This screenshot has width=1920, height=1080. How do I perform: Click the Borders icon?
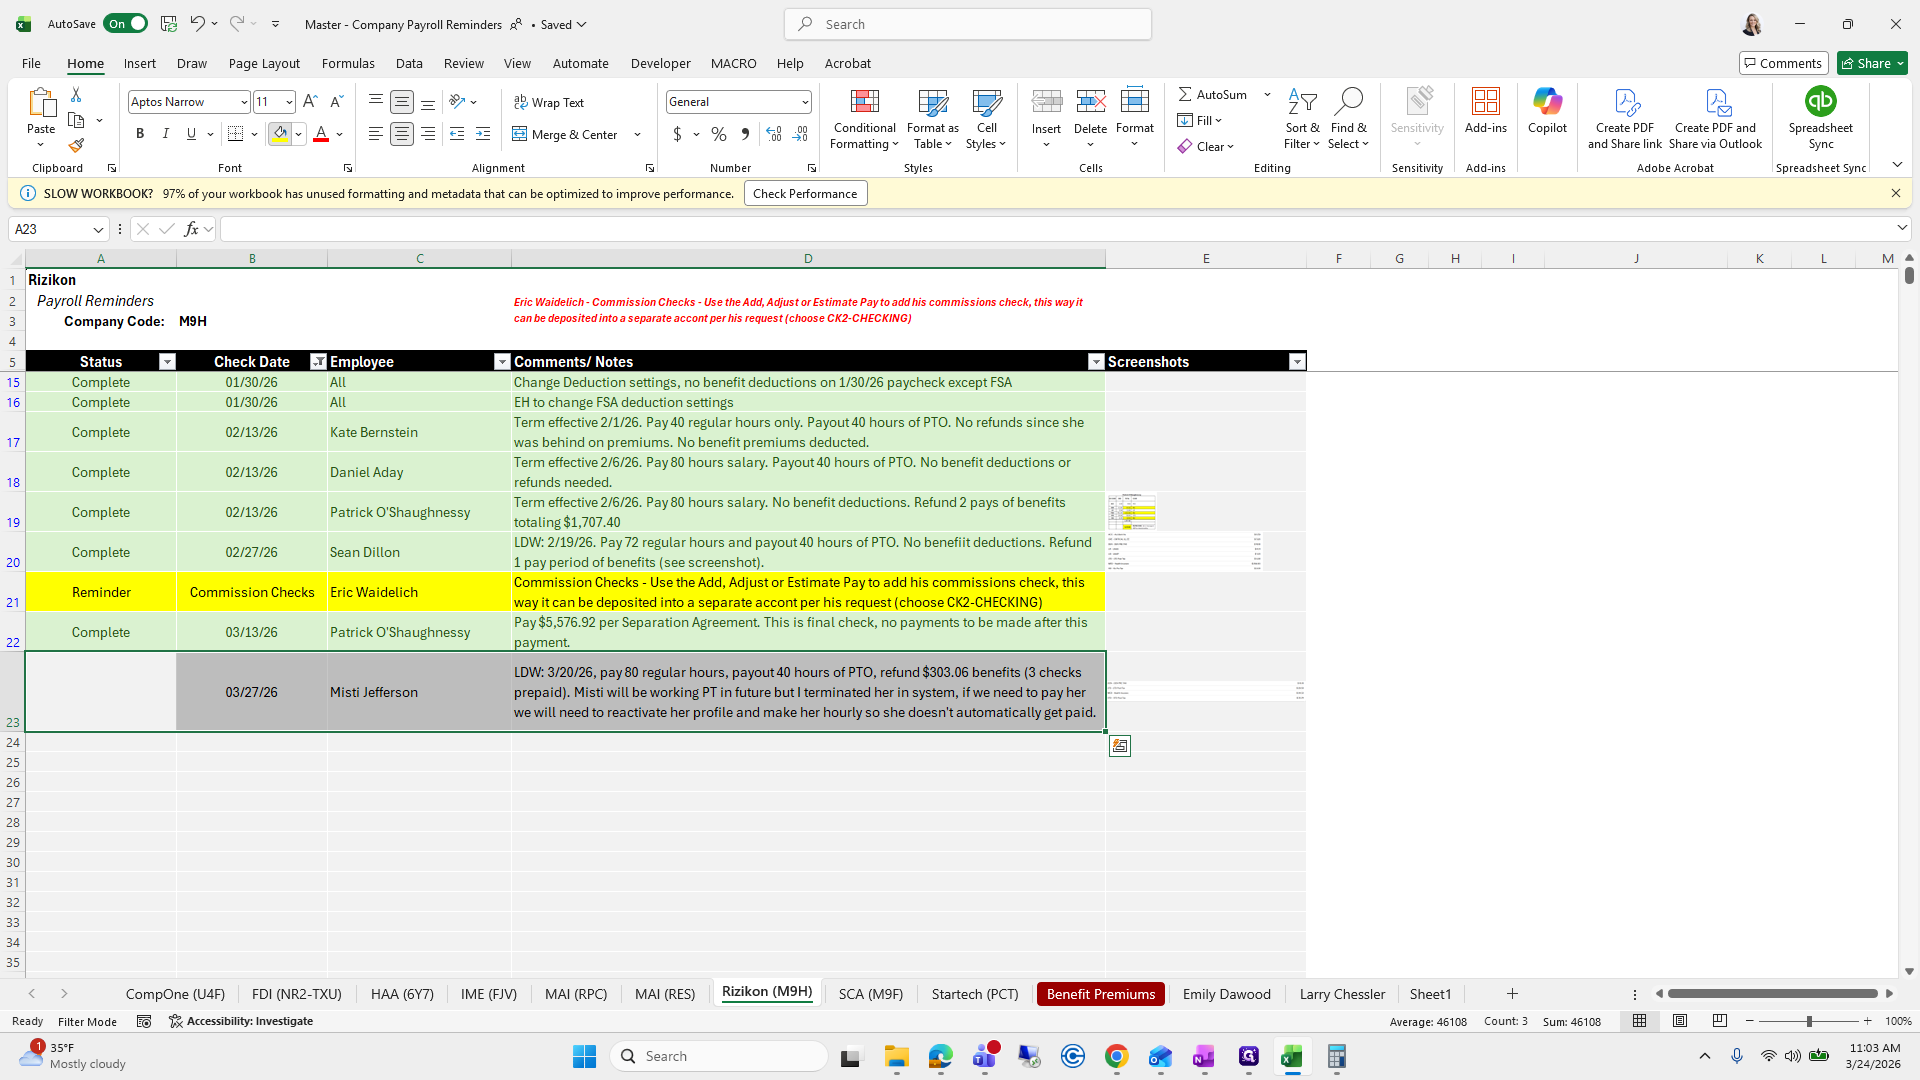(x=236, y=134)
